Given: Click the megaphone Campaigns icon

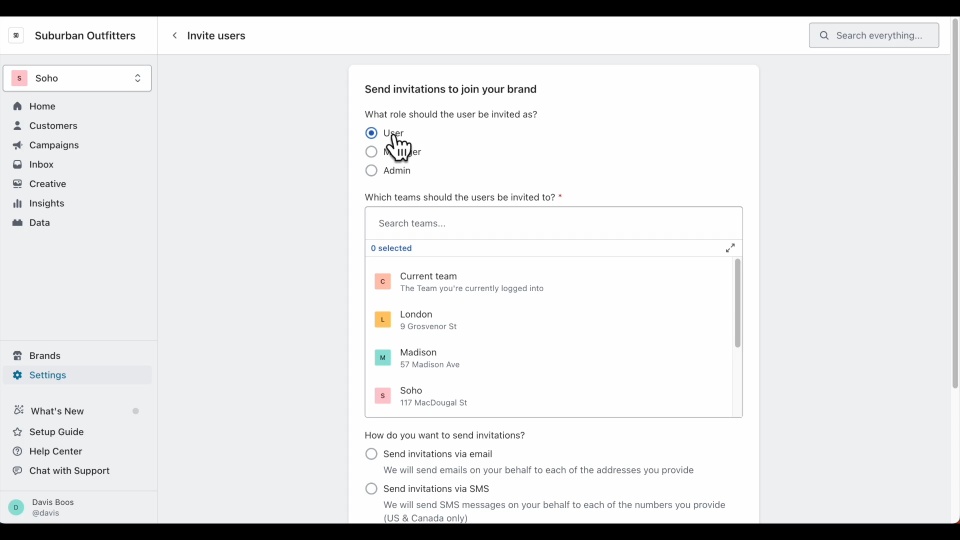Looking at the screenshot, I should click(x=18, y=145).
